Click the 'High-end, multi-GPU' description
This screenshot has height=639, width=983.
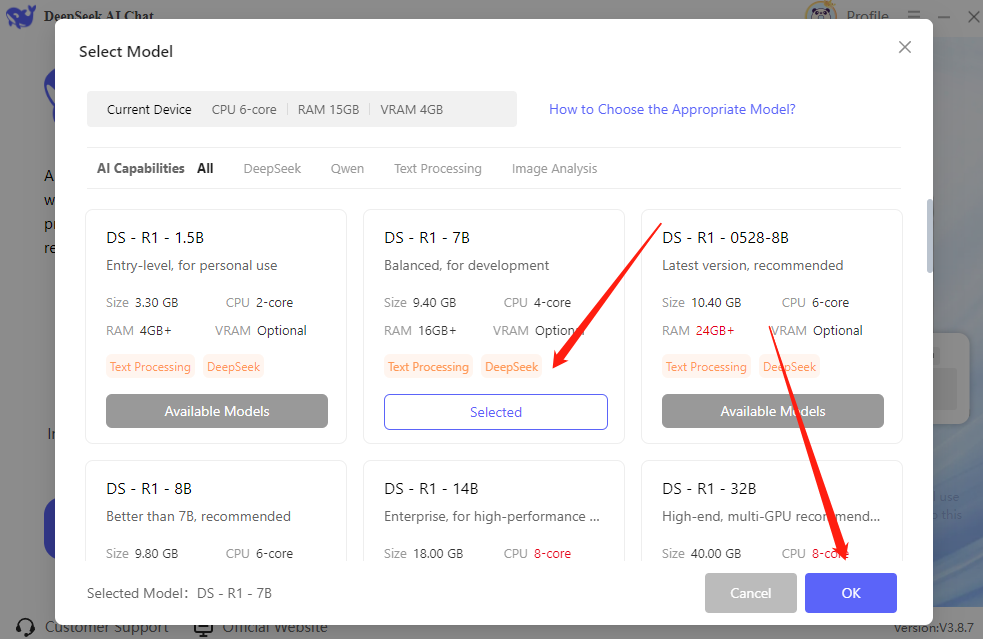[771, 516]
